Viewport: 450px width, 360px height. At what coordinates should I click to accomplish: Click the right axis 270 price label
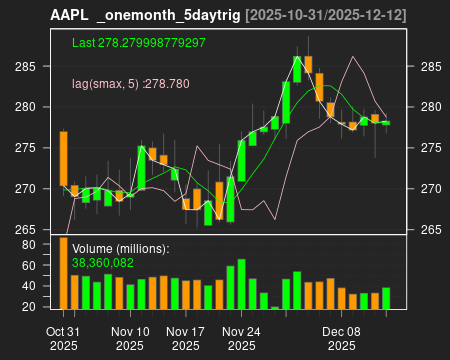coord(431,189)
